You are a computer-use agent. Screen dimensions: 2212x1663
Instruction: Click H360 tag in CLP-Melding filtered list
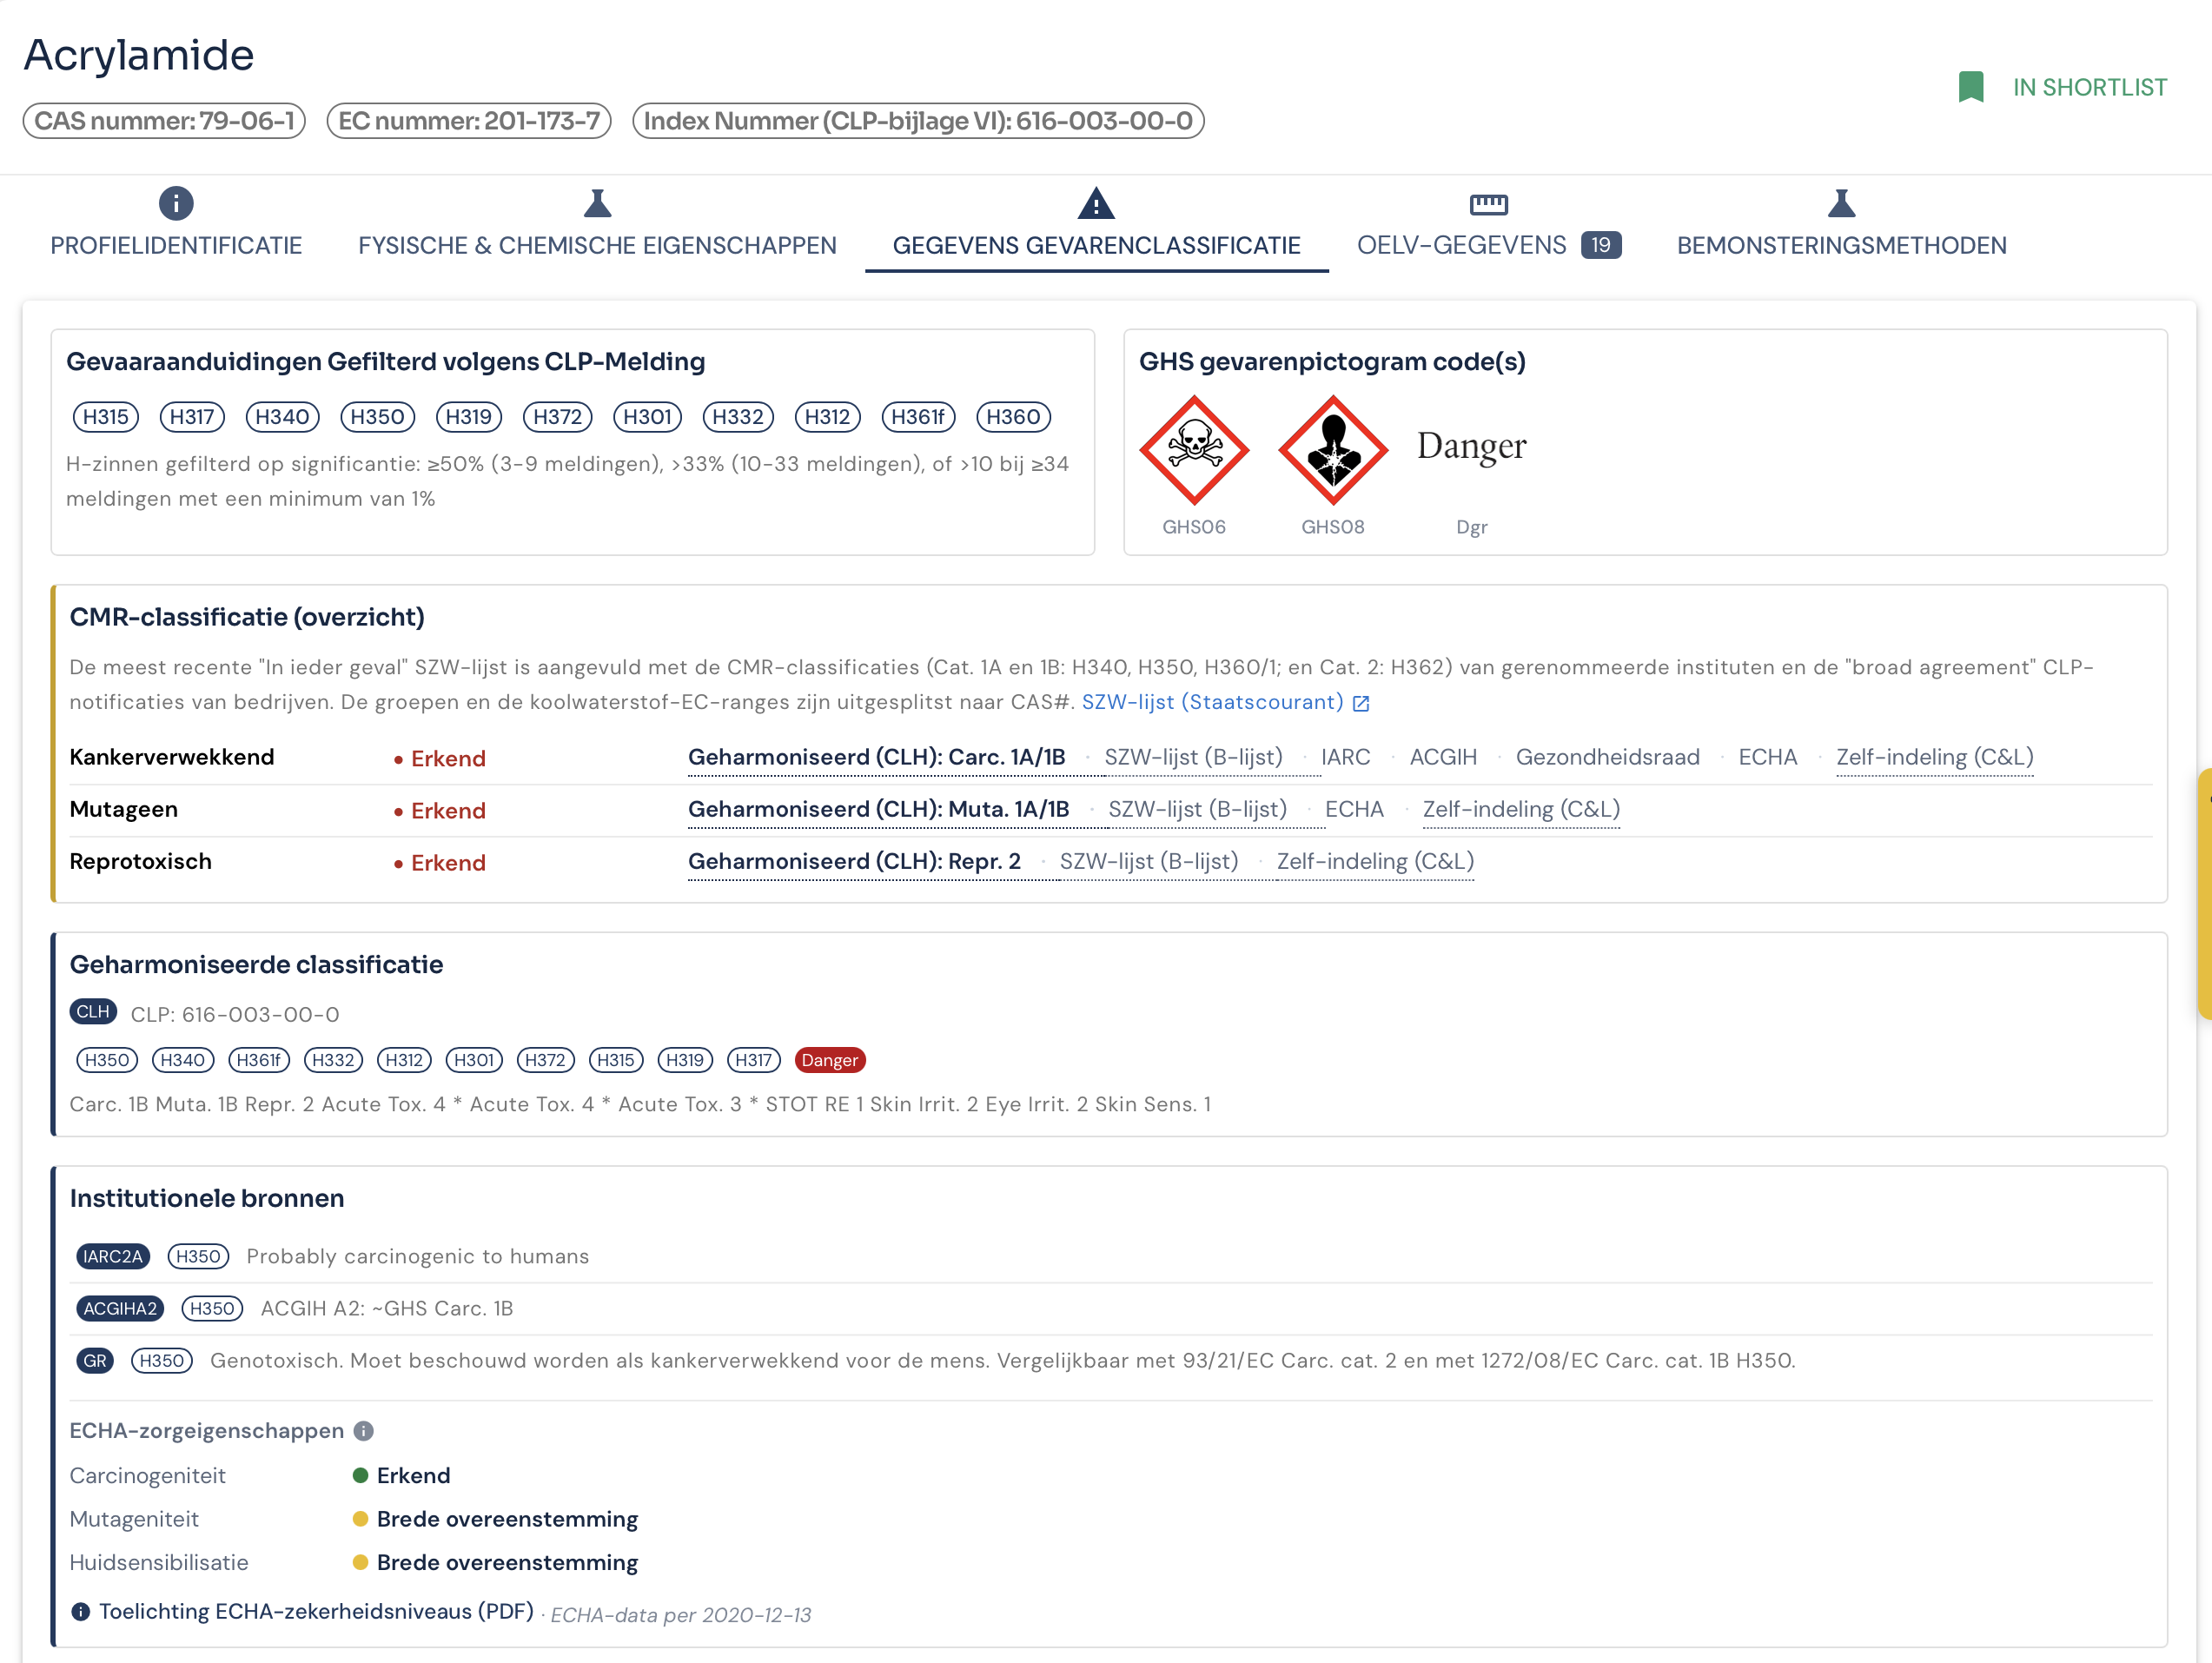pyautogui.click(x=1013, y=417)
